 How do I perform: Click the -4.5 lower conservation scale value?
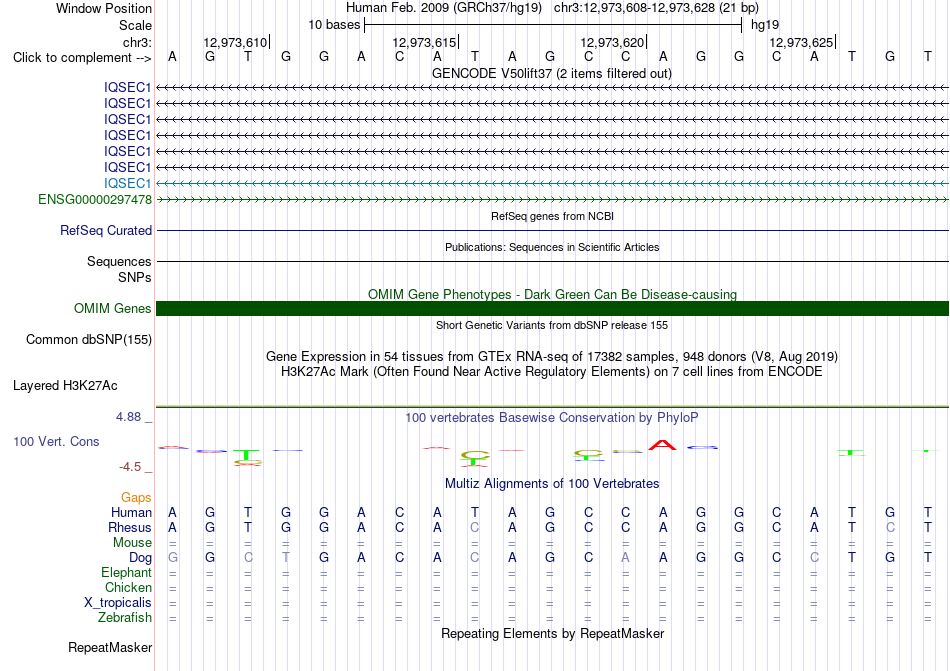[130, 466]
